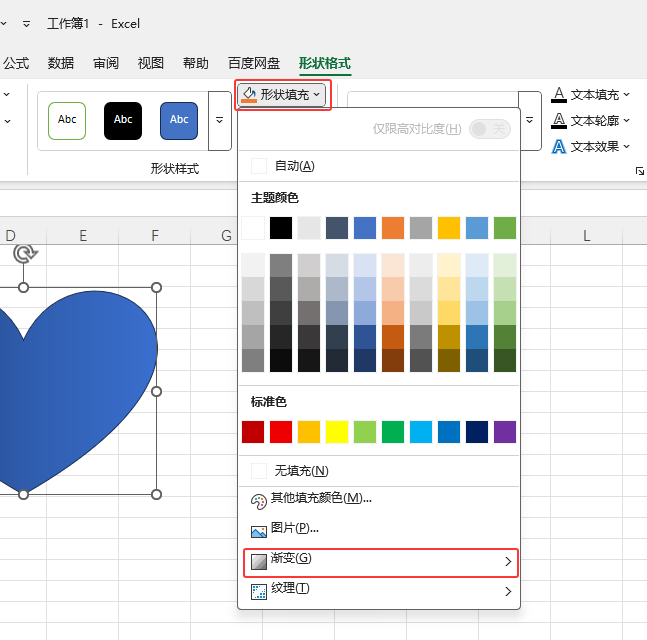Pick the yellow standard color
This screenshot has width=647, height=640.
coord(337,432)
